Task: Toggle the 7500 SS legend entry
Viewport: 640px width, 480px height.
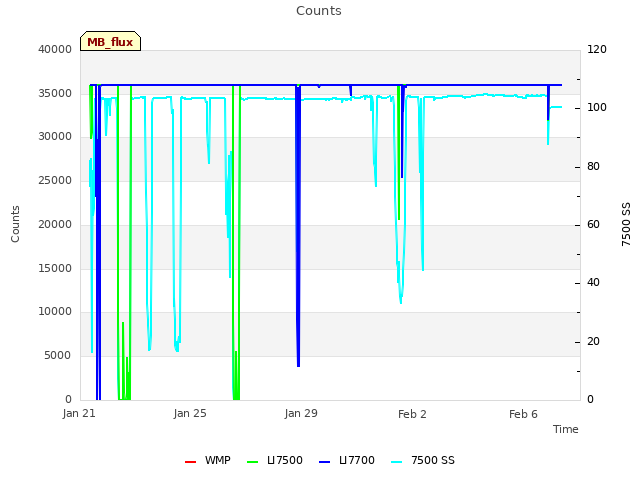Action: [x=422, y=460]
